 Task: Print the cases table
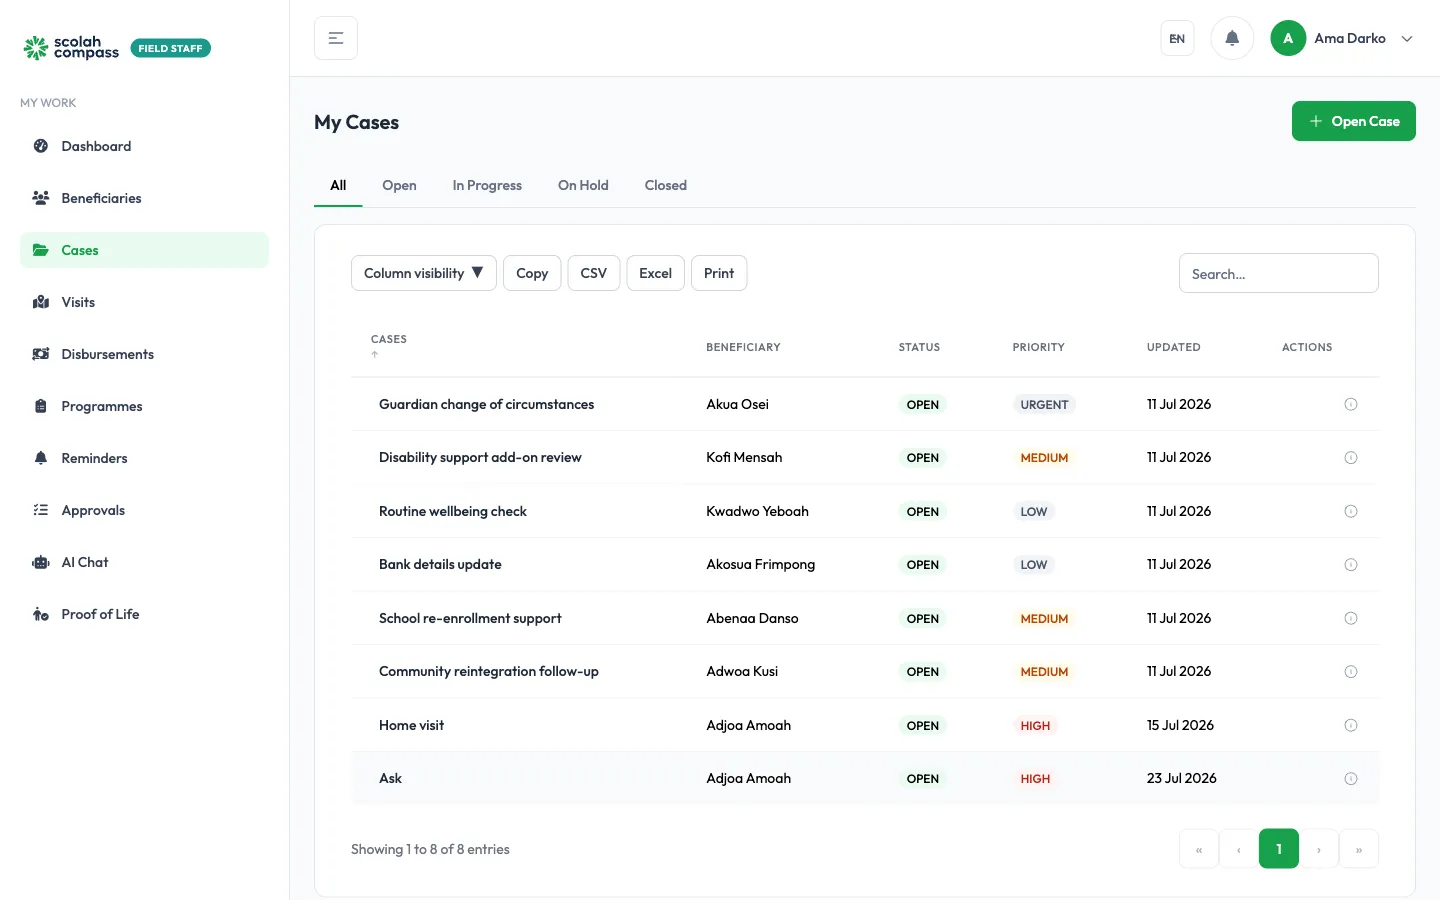click(x=719, y=273)
